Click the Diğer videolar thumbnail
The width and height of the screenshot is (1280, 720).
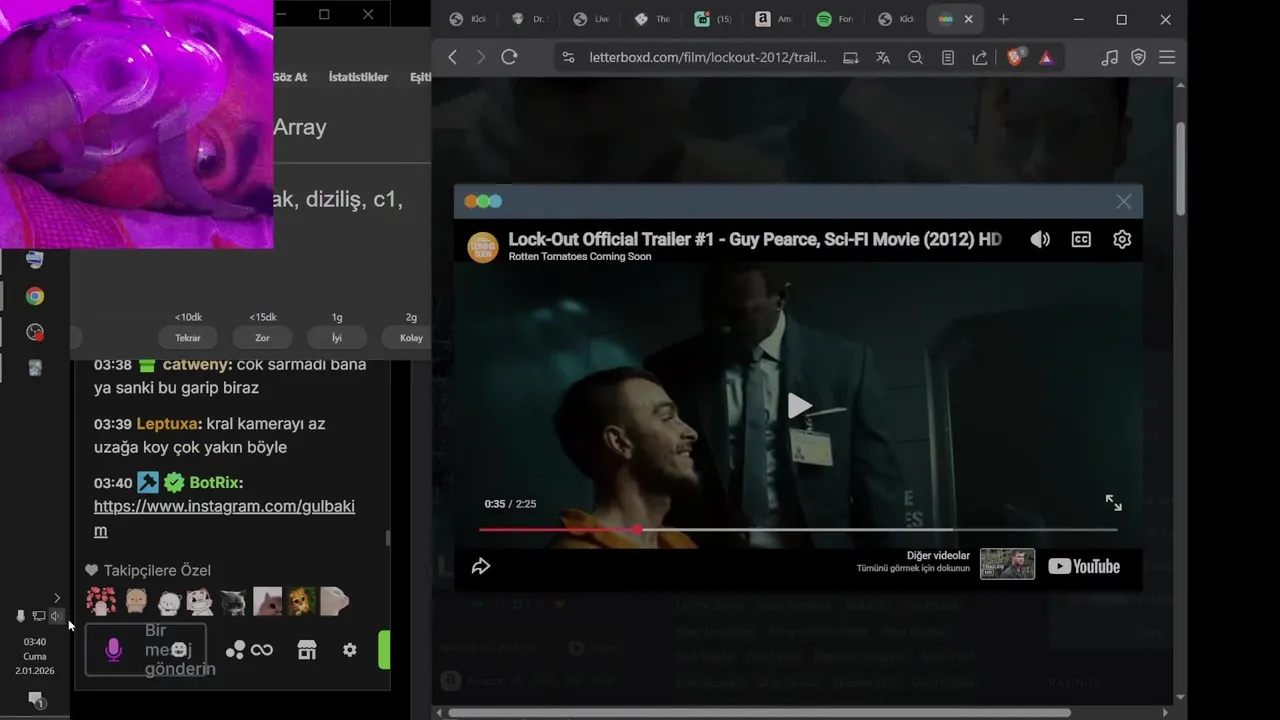(x=1007, y=563)
